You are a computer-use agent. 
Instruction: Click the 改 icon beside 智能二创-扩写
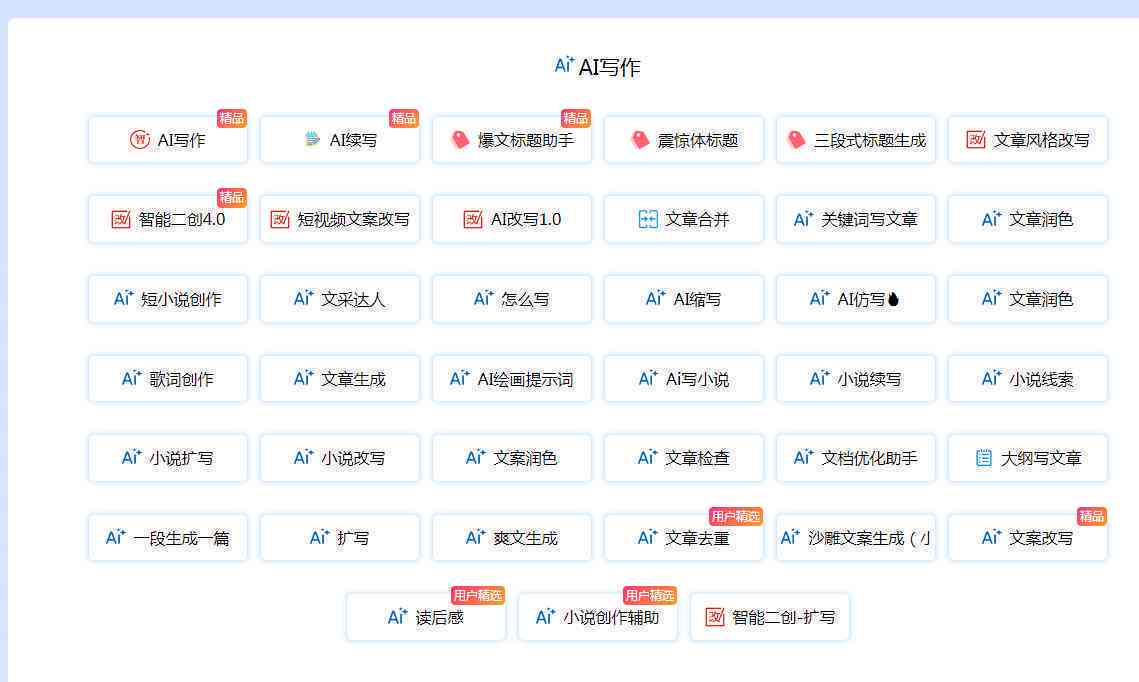[715, 617]
